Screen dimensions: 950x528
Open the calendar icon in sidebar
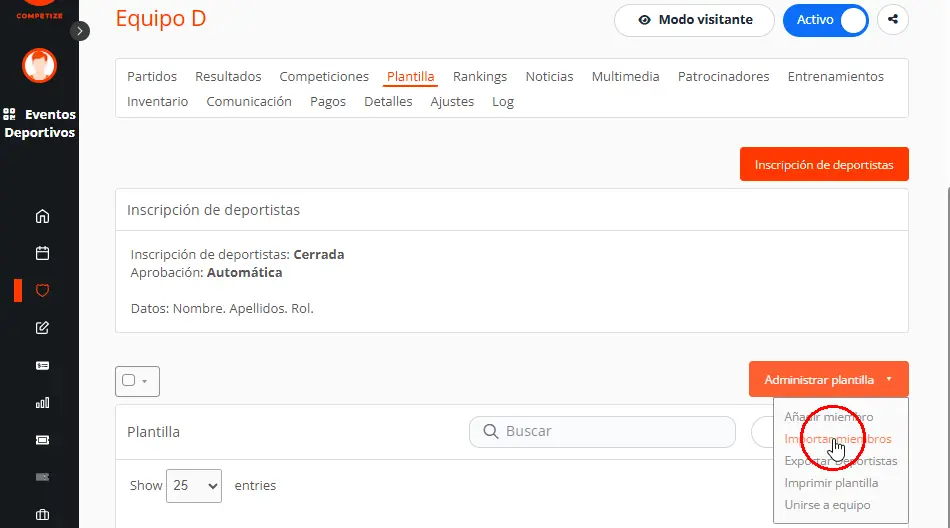coord(42,253)
